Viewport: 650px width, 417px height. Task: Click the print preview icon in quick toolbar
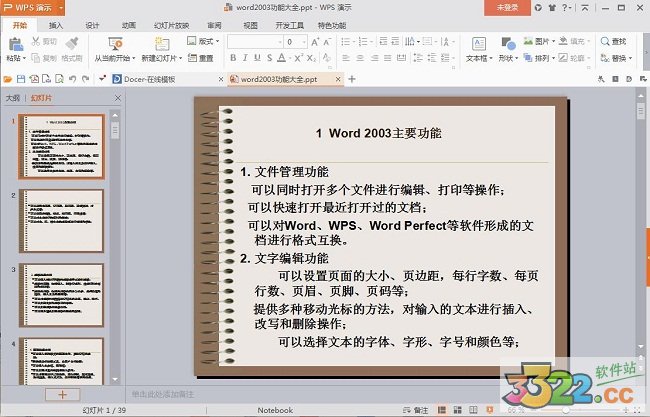tap(59, 79)
